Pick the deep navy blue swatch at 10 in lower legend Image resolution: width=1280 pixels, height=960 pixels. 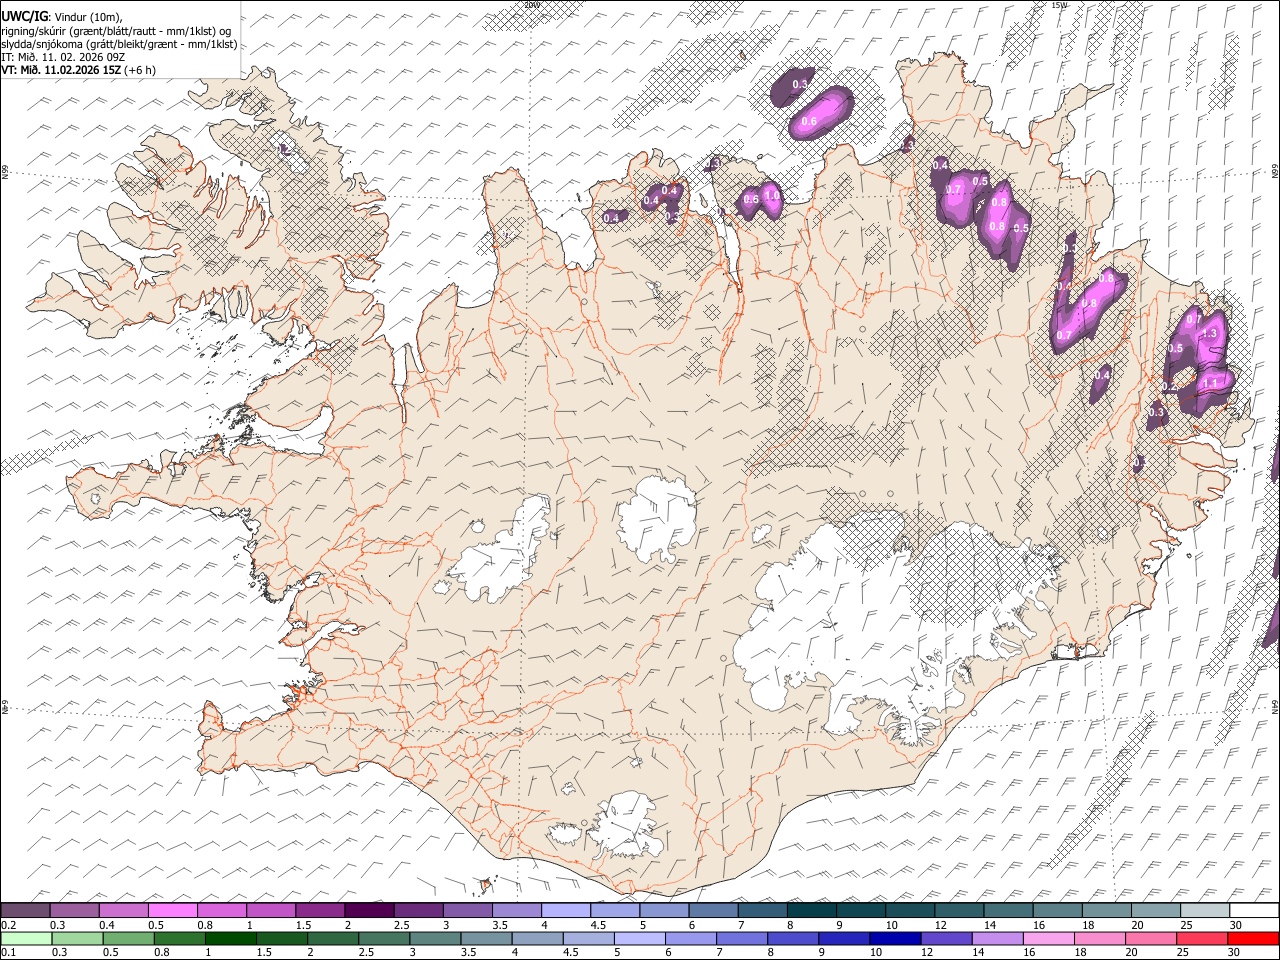tap(895, 938)
